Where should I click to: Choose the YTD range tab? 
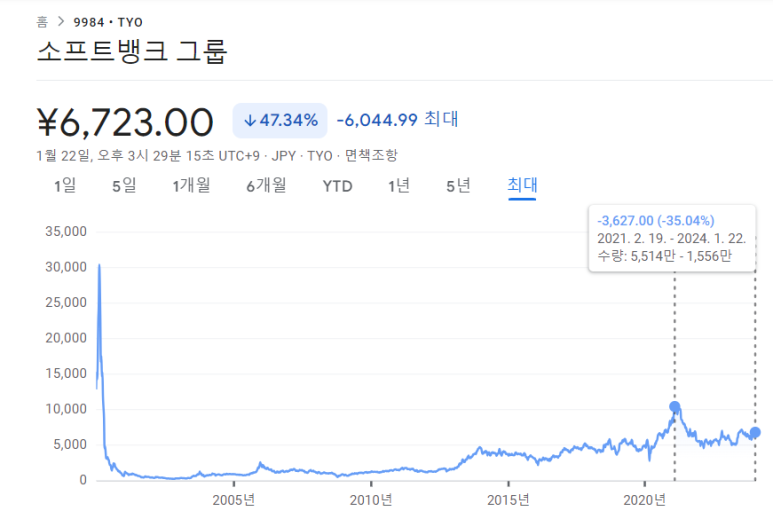(x=338, y=186)
